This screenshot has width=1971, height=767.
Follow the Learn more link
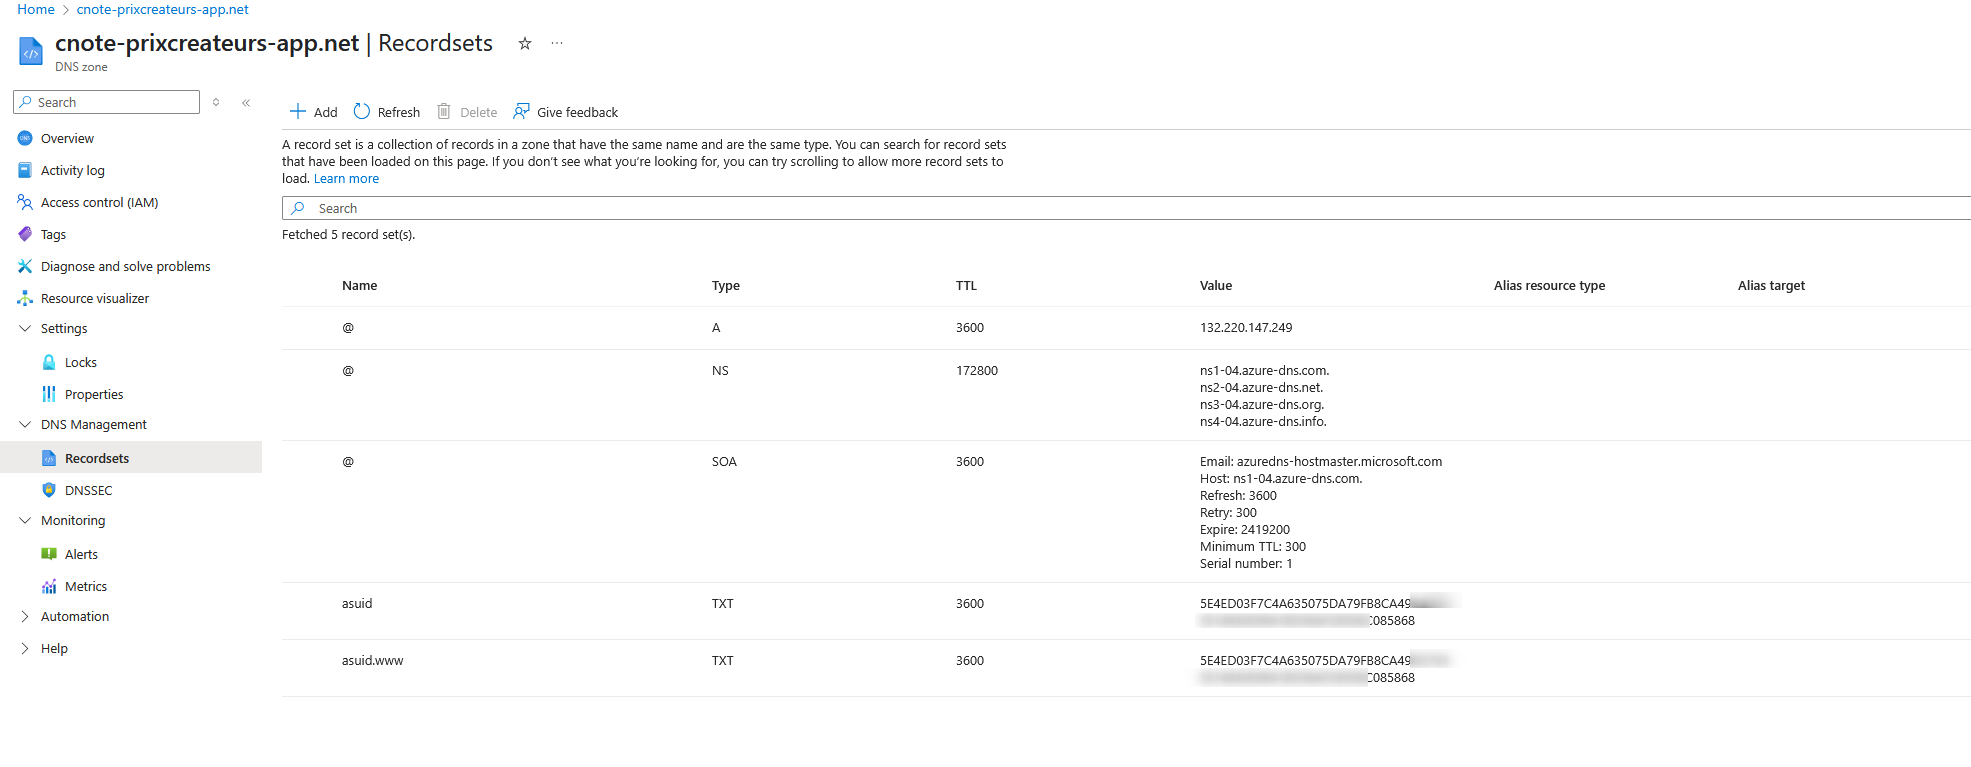coord(346,178)
